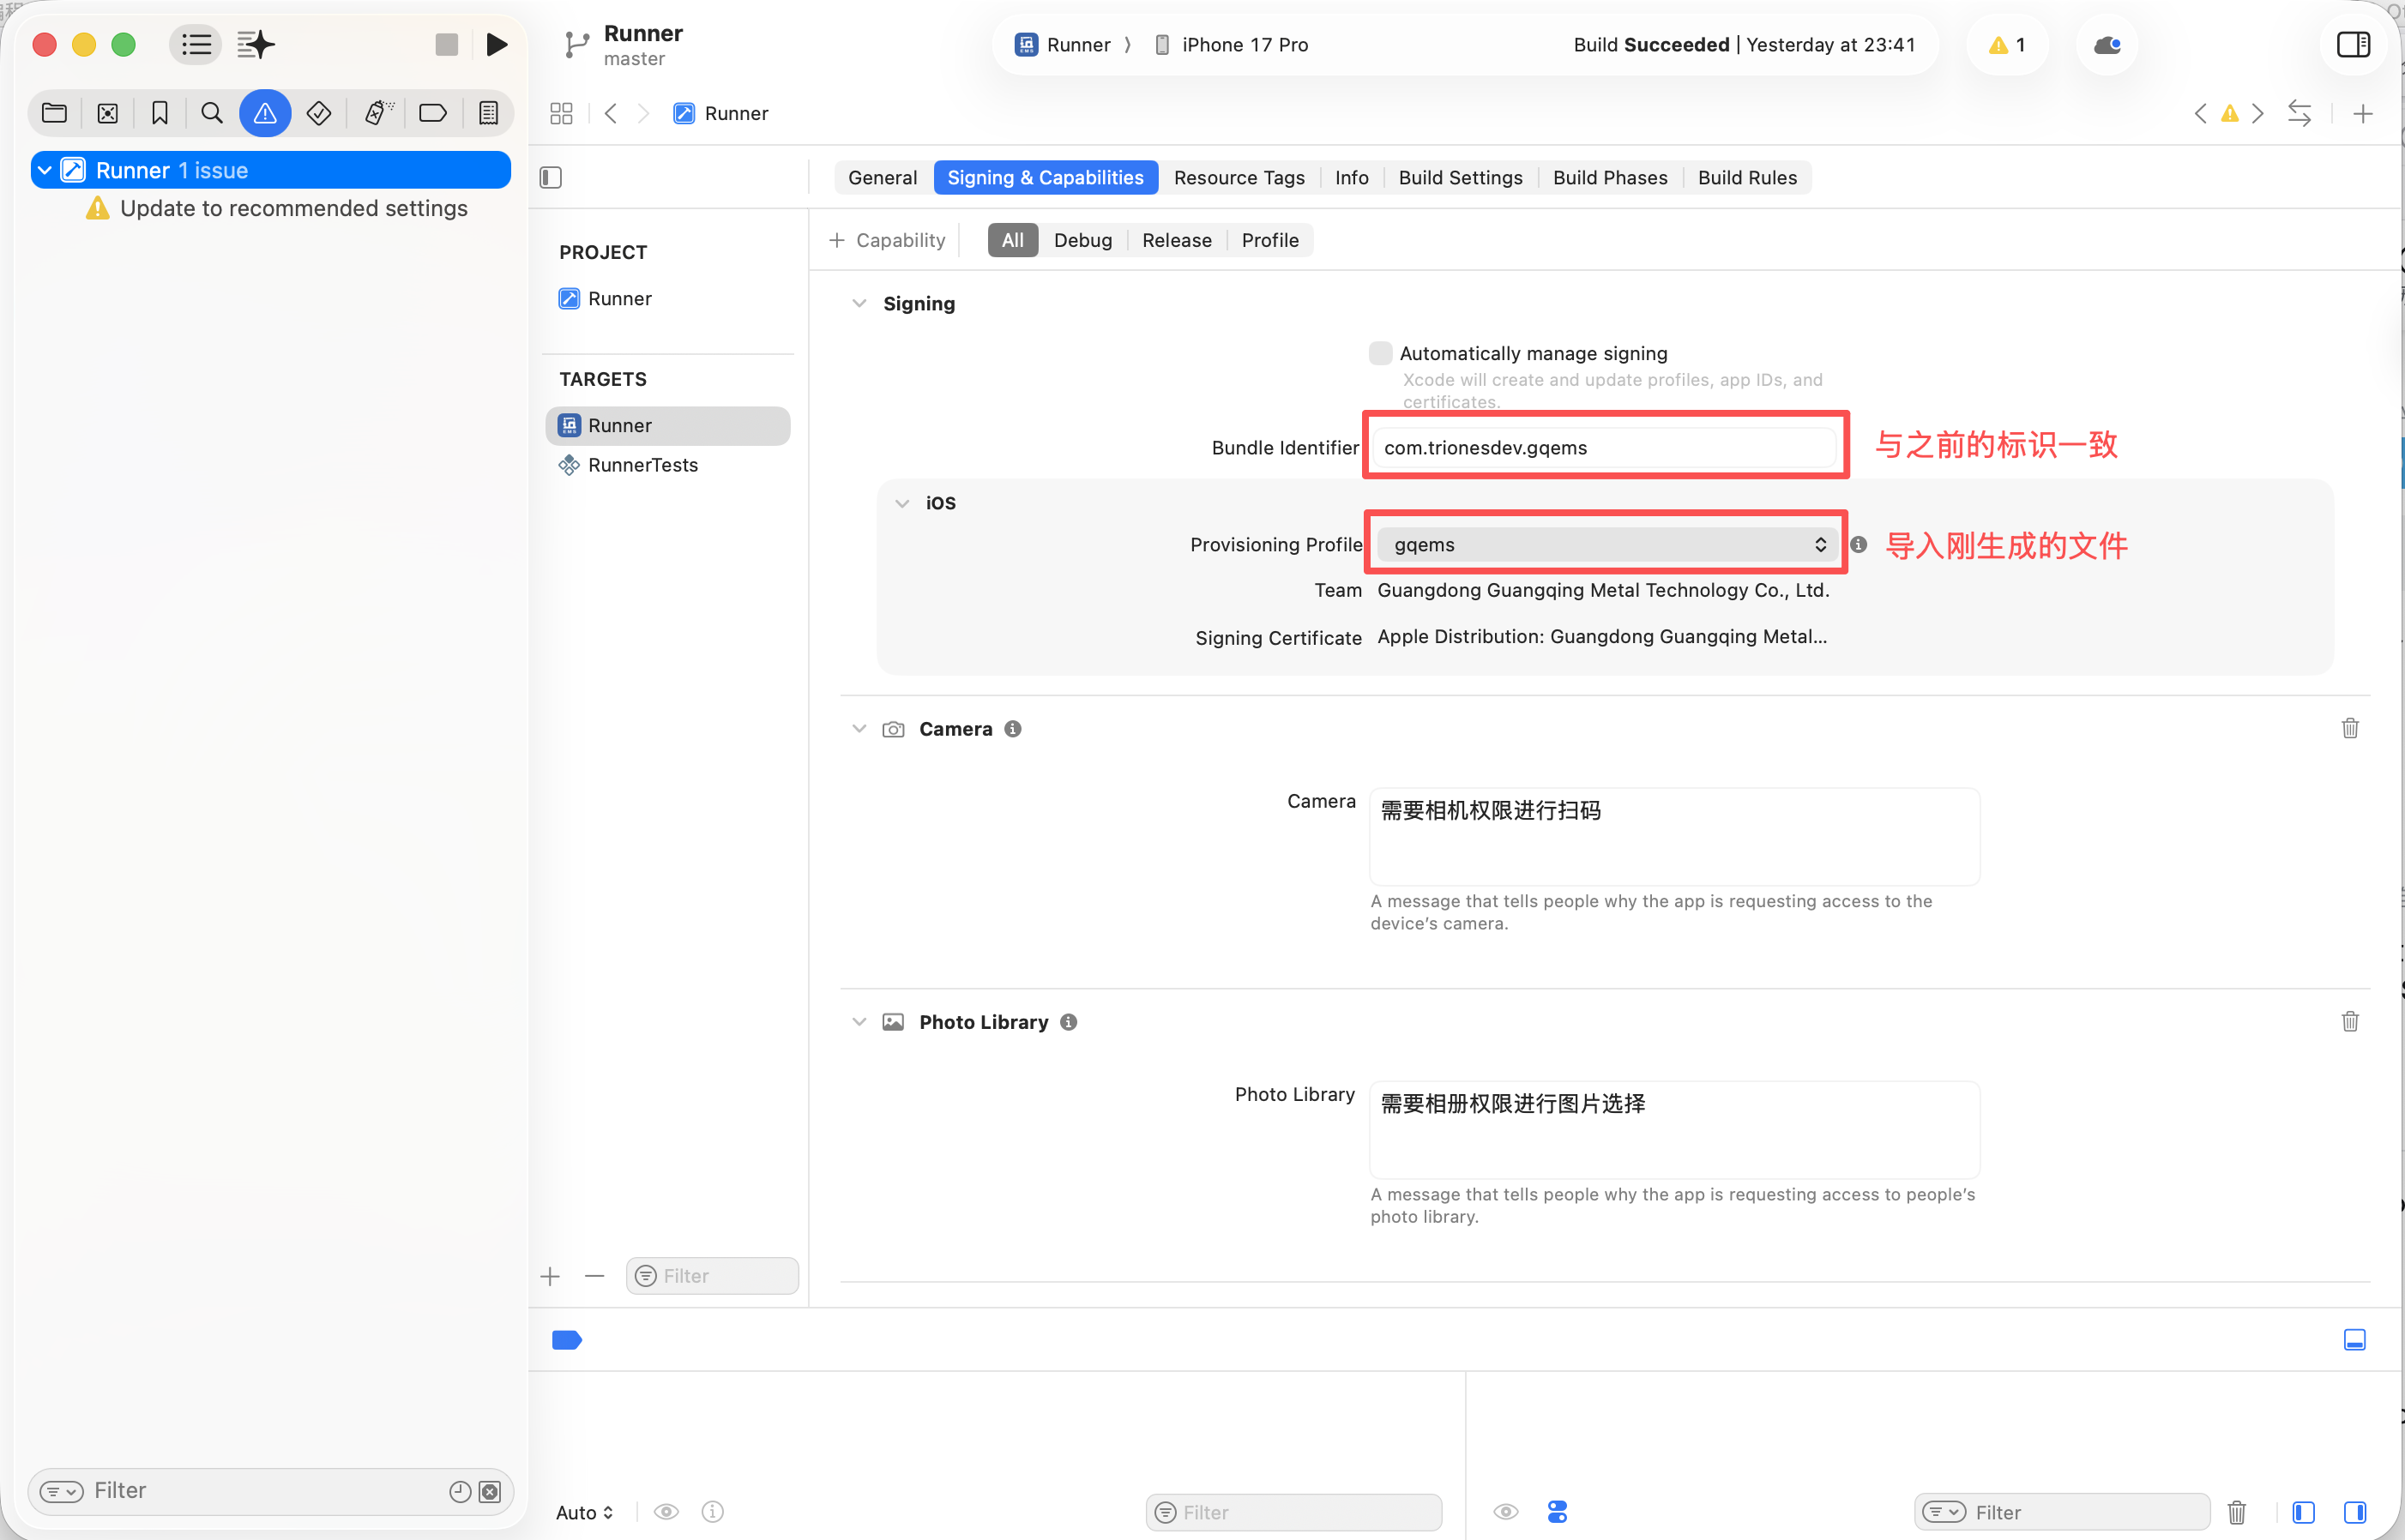The image size is (2405, 1540).
Task: Click the add Capability button
Action: 887,241
